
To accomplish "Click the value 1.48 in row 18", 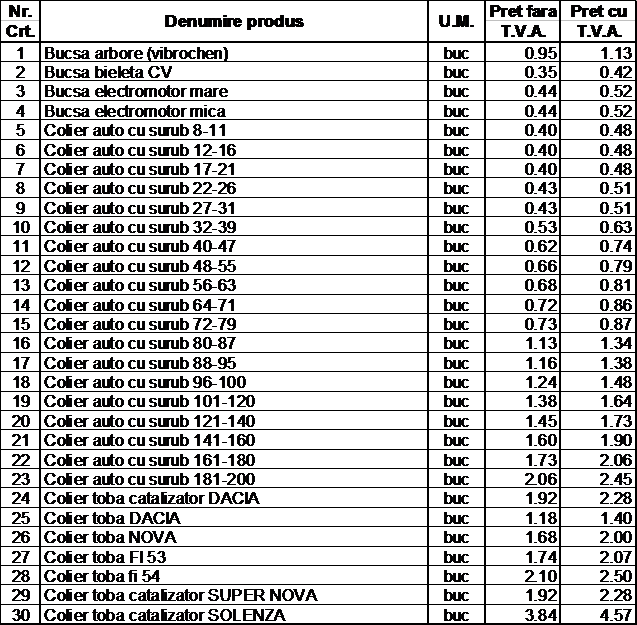I will coord(617,382).
